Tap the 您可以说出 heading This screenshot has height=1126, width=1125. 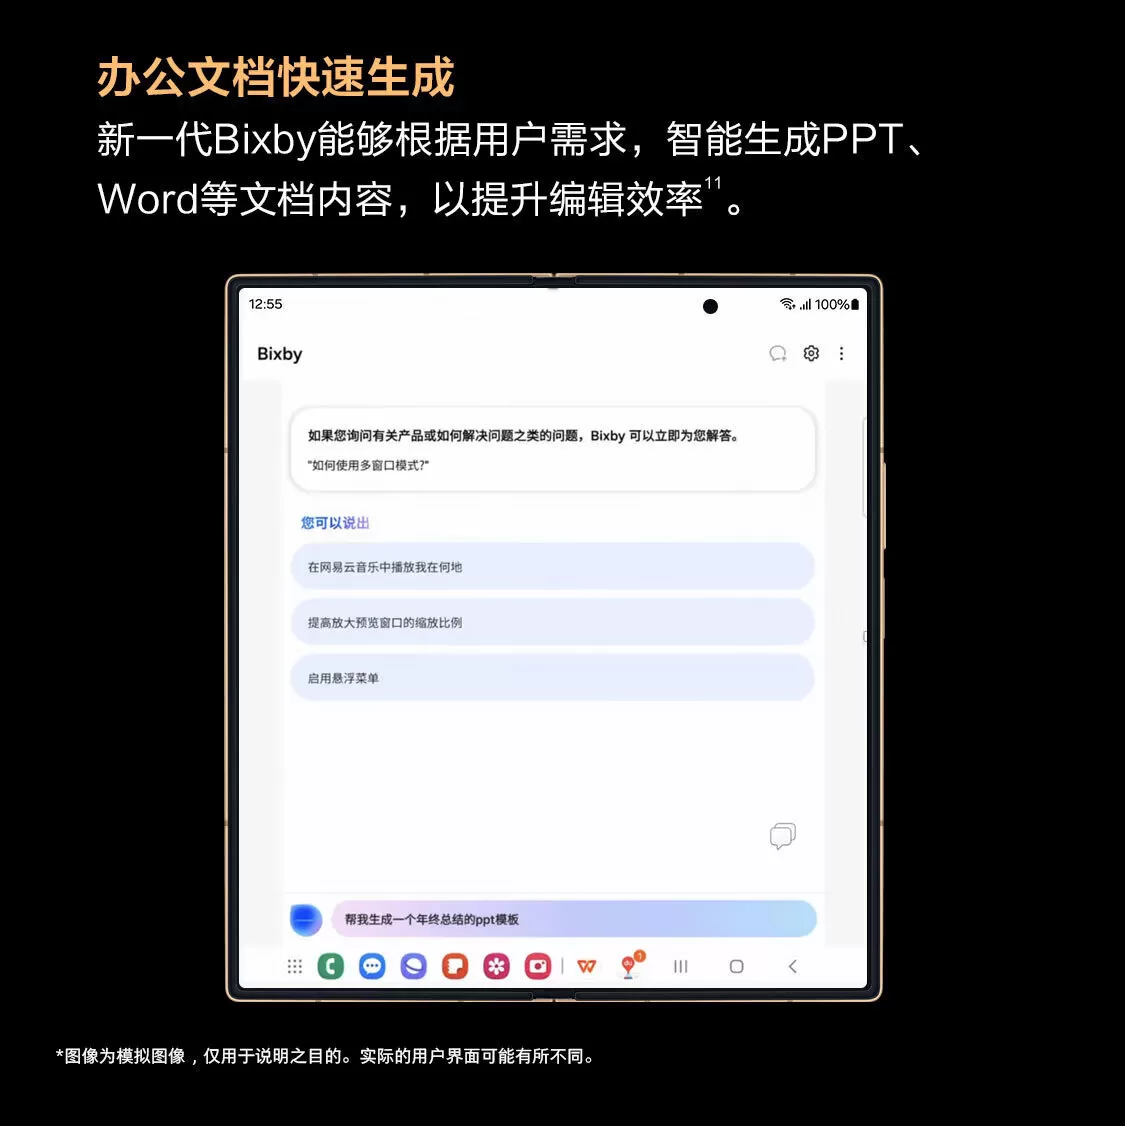[x=335, y=523]
